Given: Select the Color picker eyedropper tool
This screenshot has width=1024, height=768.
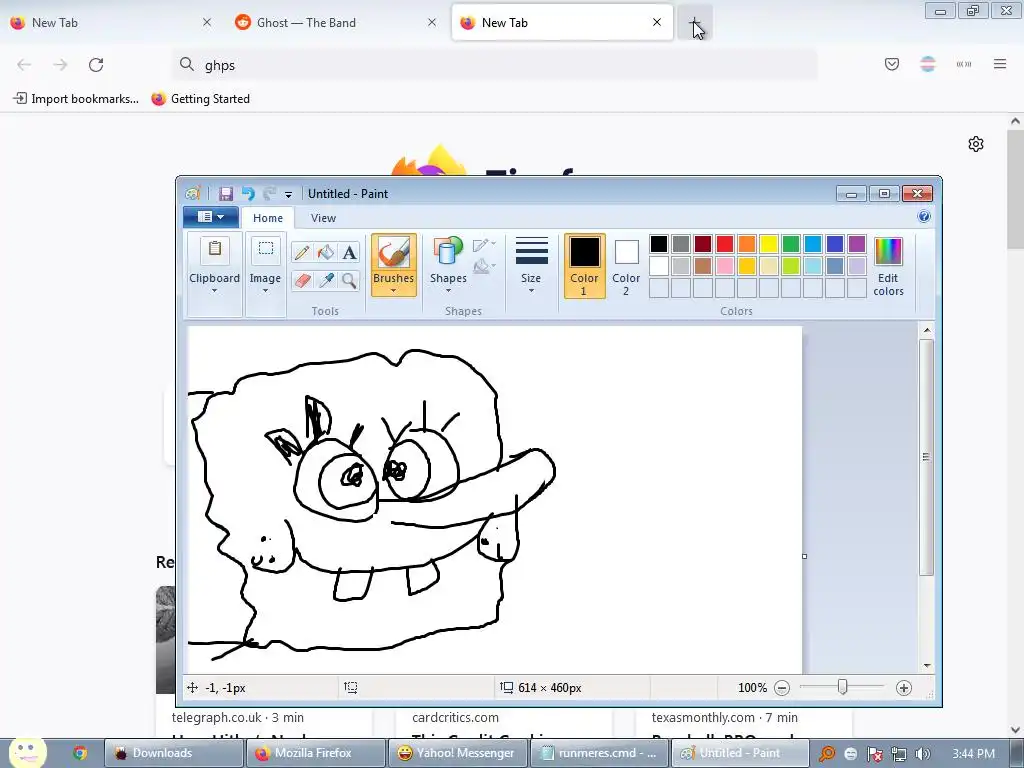Looking at the screenshot, I should point(325,281).
